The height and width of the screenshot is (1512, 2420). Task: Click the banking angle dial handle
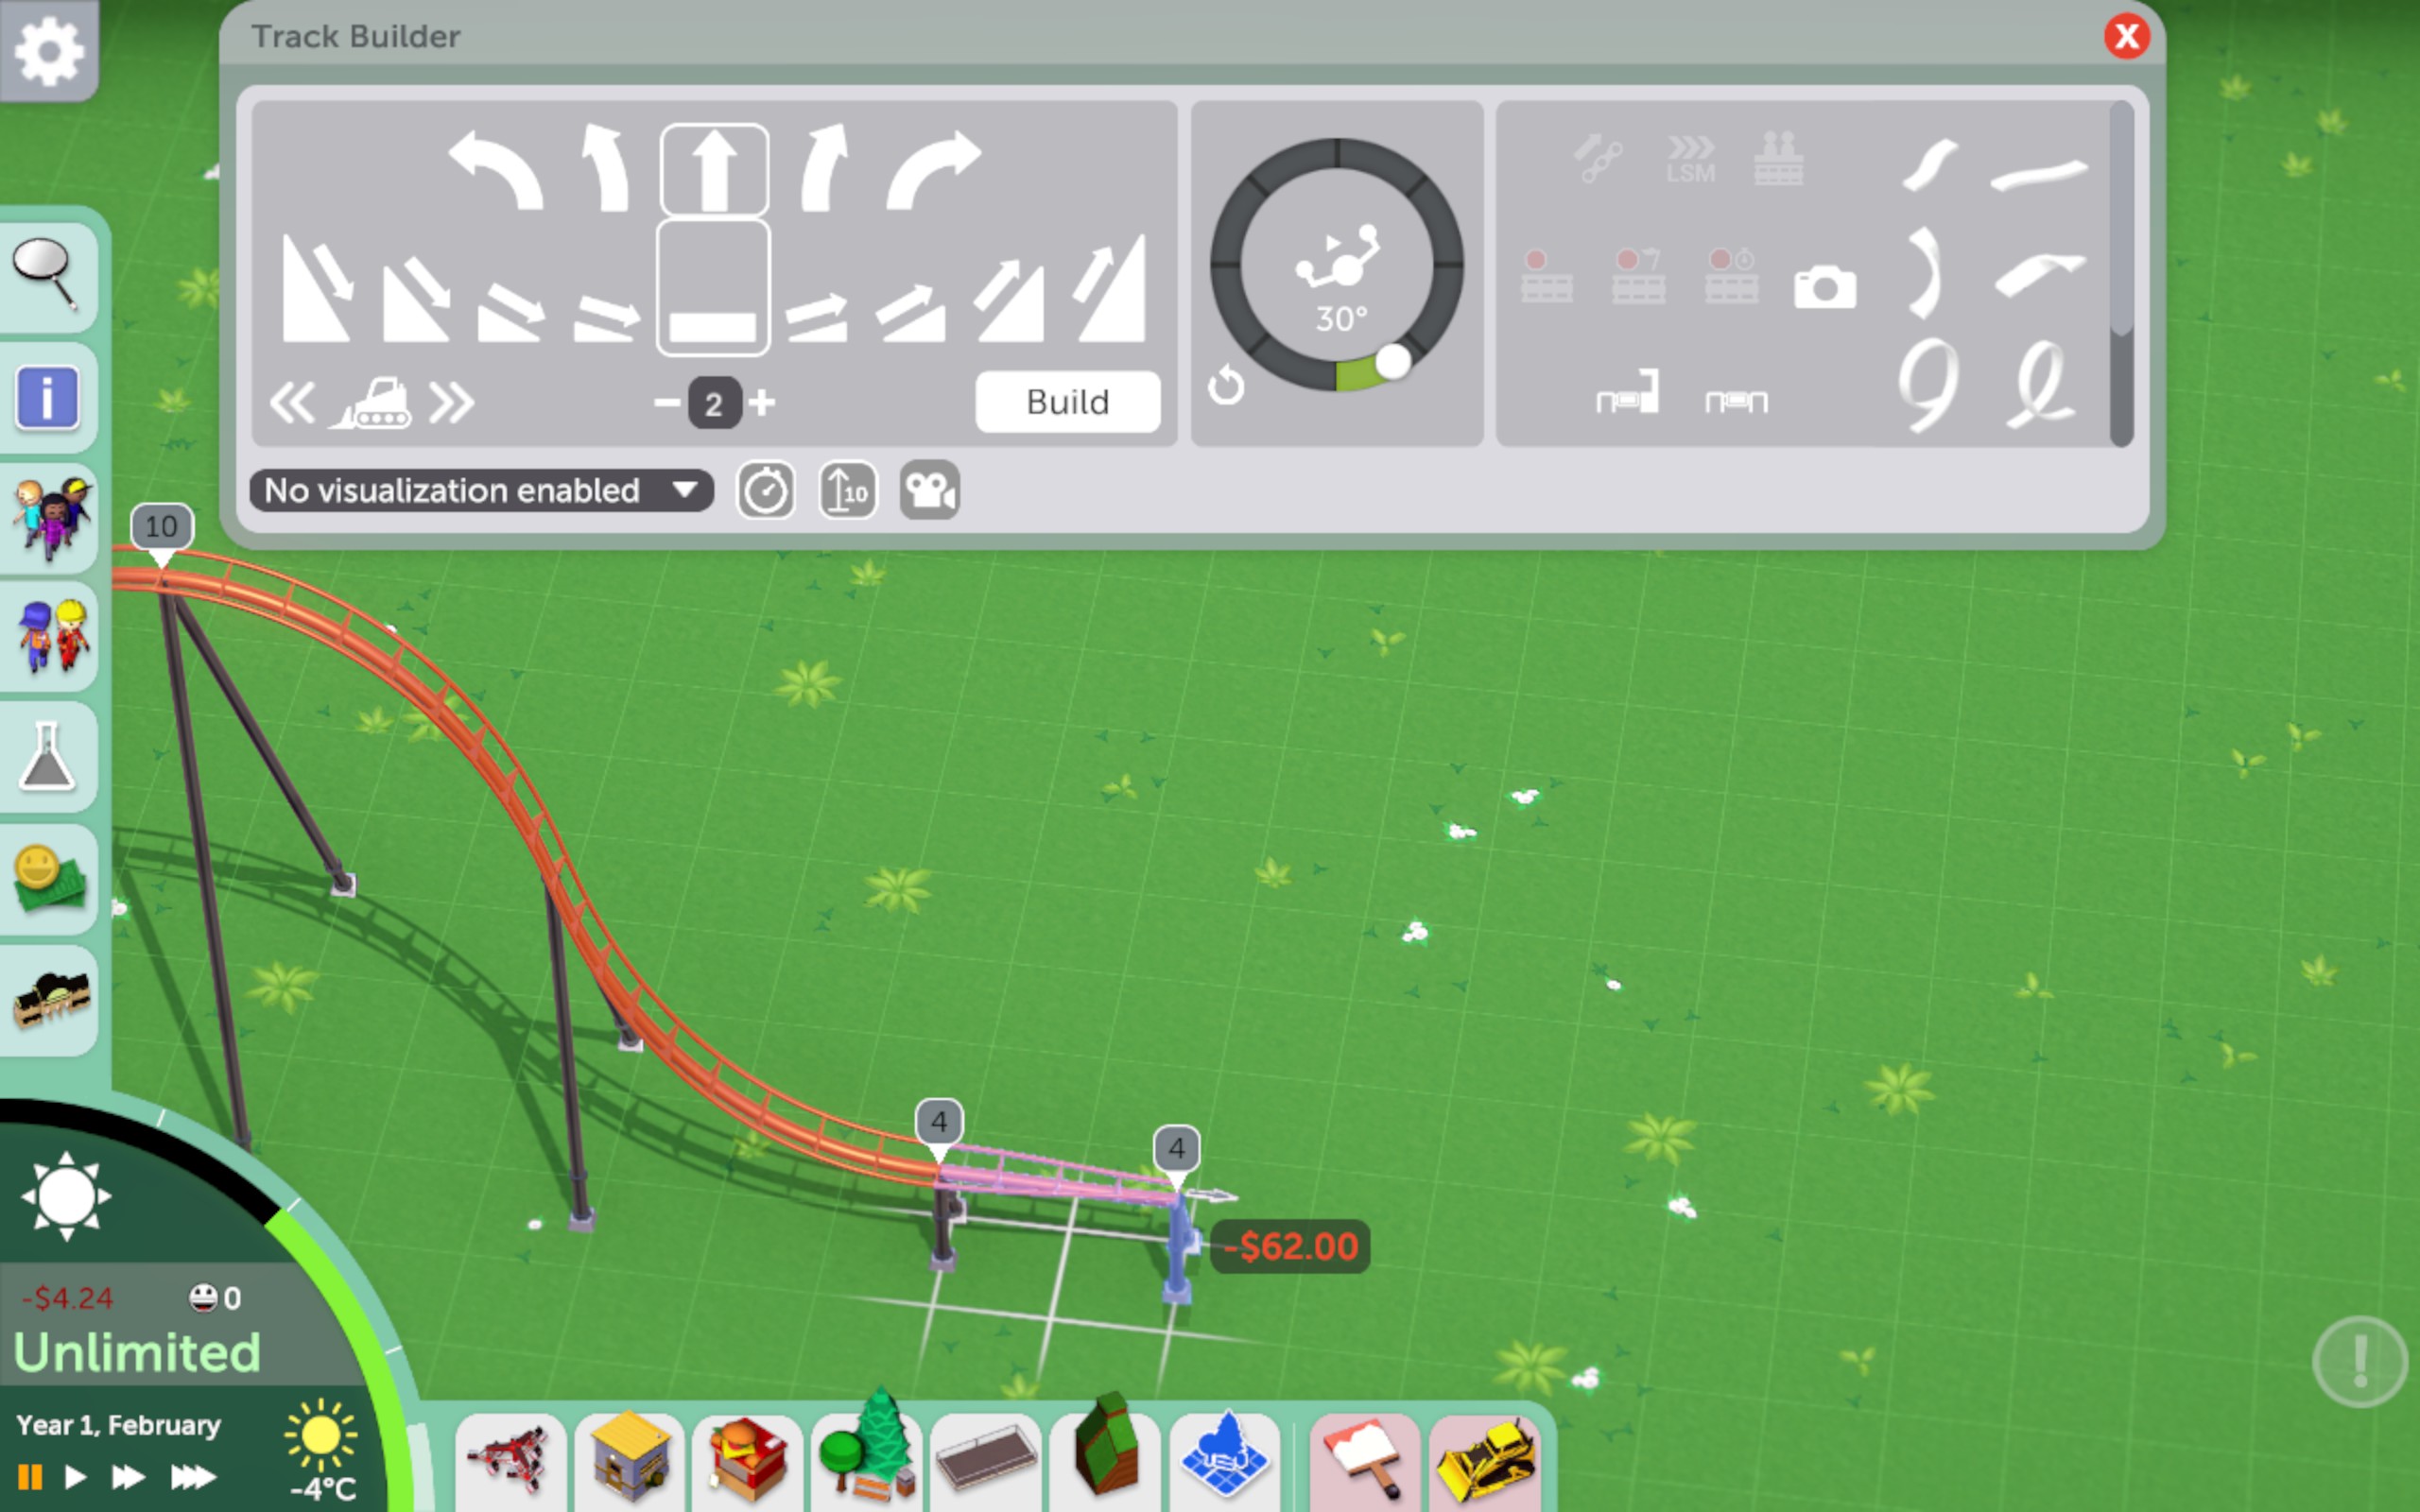coord(1392,362)
